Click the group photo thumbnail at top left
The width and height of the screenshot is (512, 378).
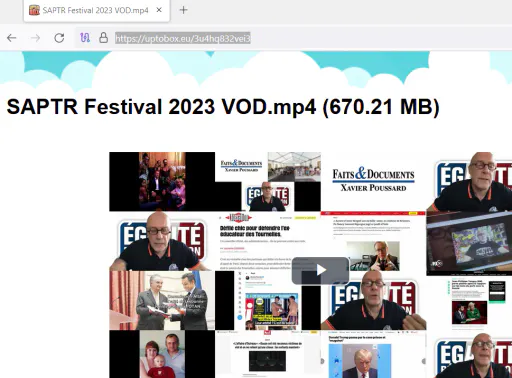[162, 181]
